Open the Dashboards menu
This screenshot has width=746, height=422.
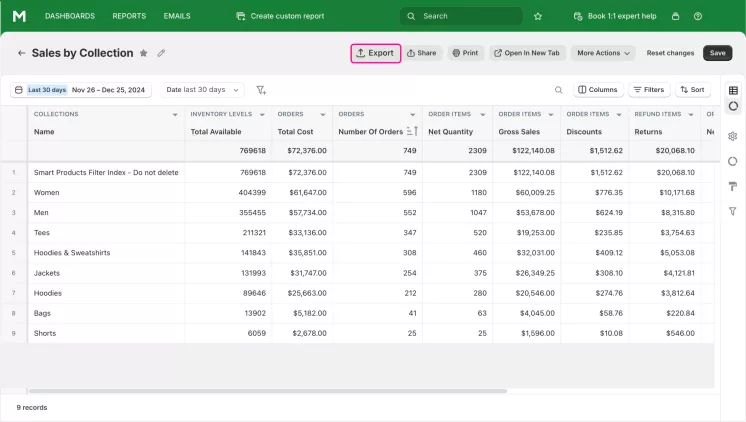[70, 16]
